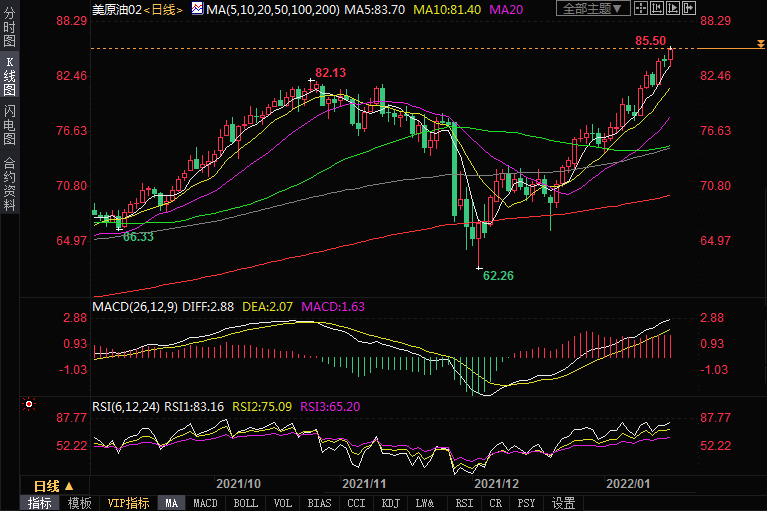Toggle the KDJ indicator in the bottom bar
767x511 pixels.
pos(391,503)
